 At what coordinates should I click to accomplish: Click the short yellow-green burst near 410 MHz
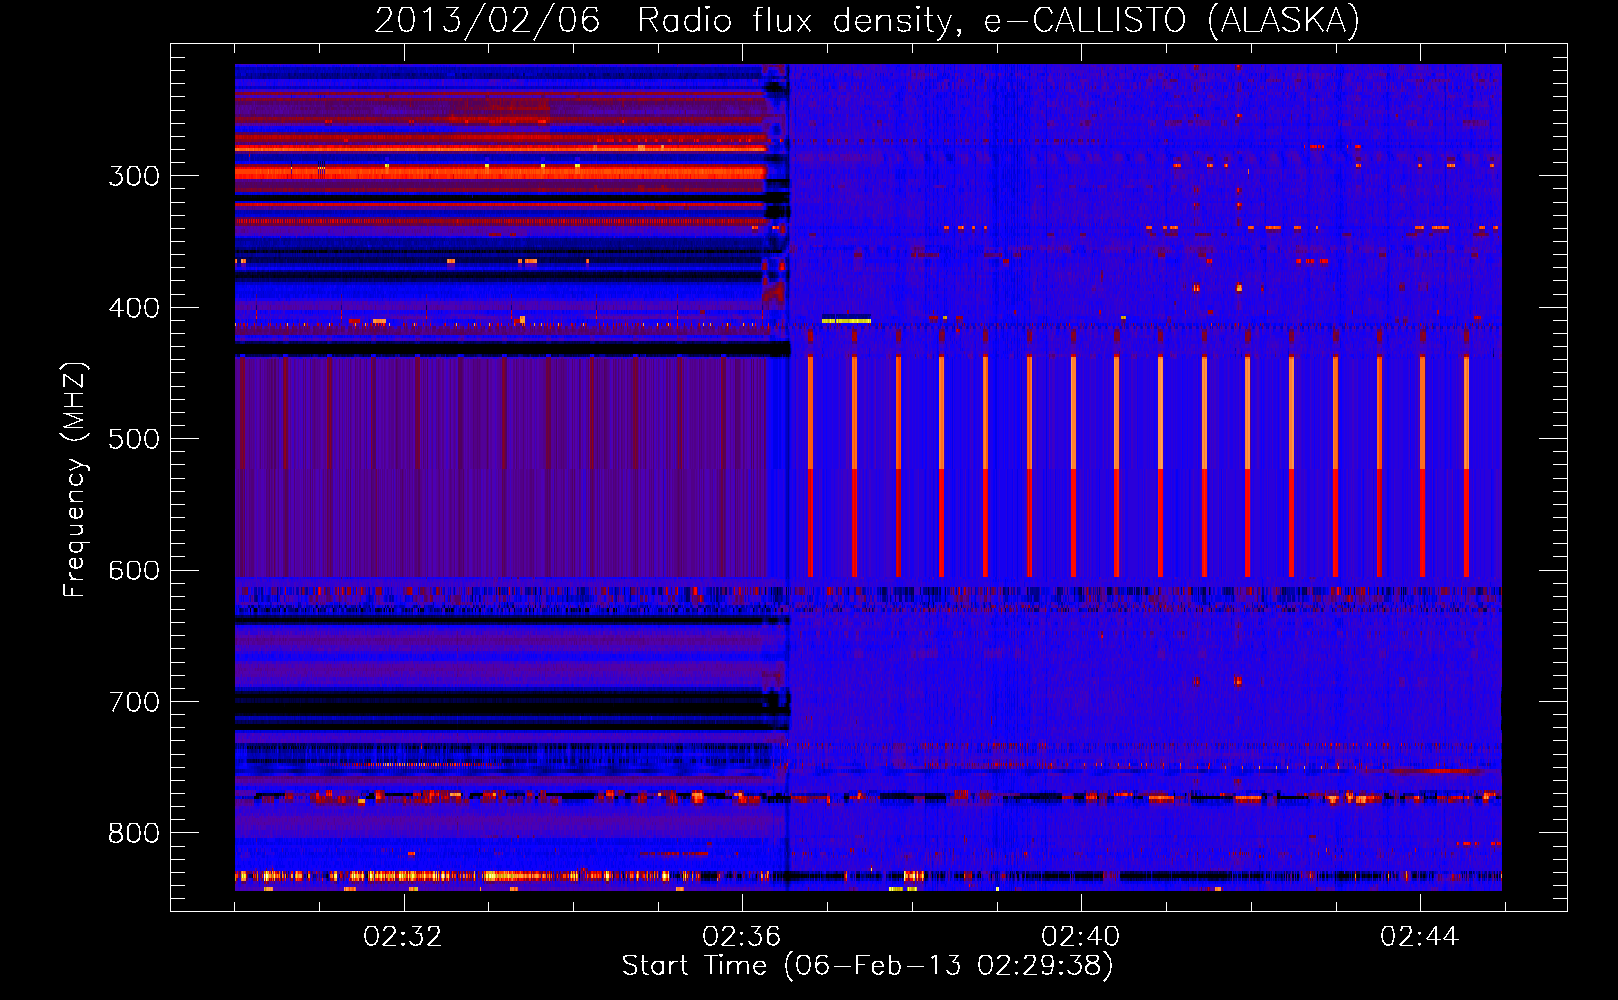pyautogui.click(x=846, y=321)
